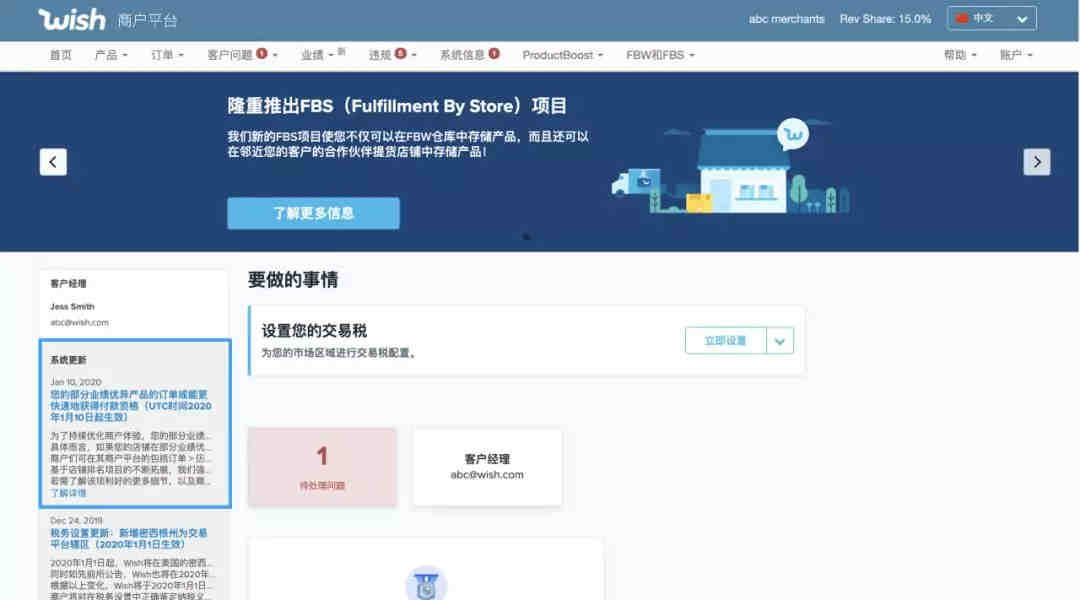This screenshot has width=1080, height=600.
Task: Click the 商户平台 label beside logo
Action: point(147,21)
